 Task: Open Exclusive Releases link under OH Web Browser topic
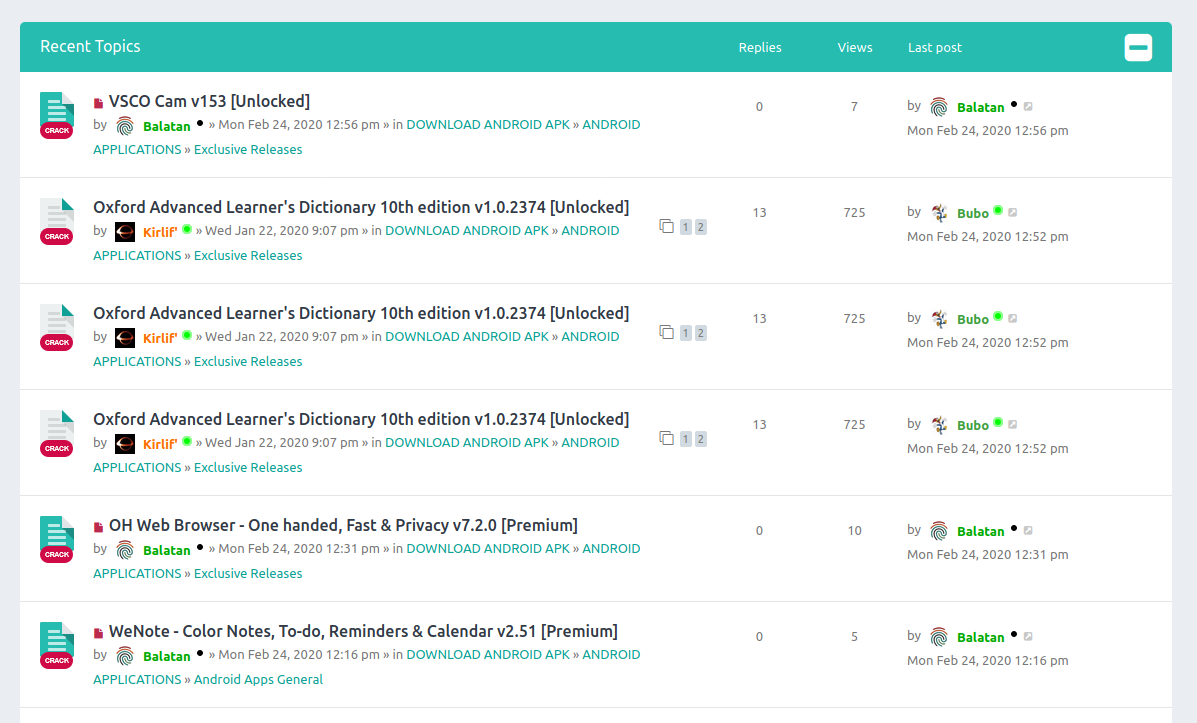pos(248,573)
